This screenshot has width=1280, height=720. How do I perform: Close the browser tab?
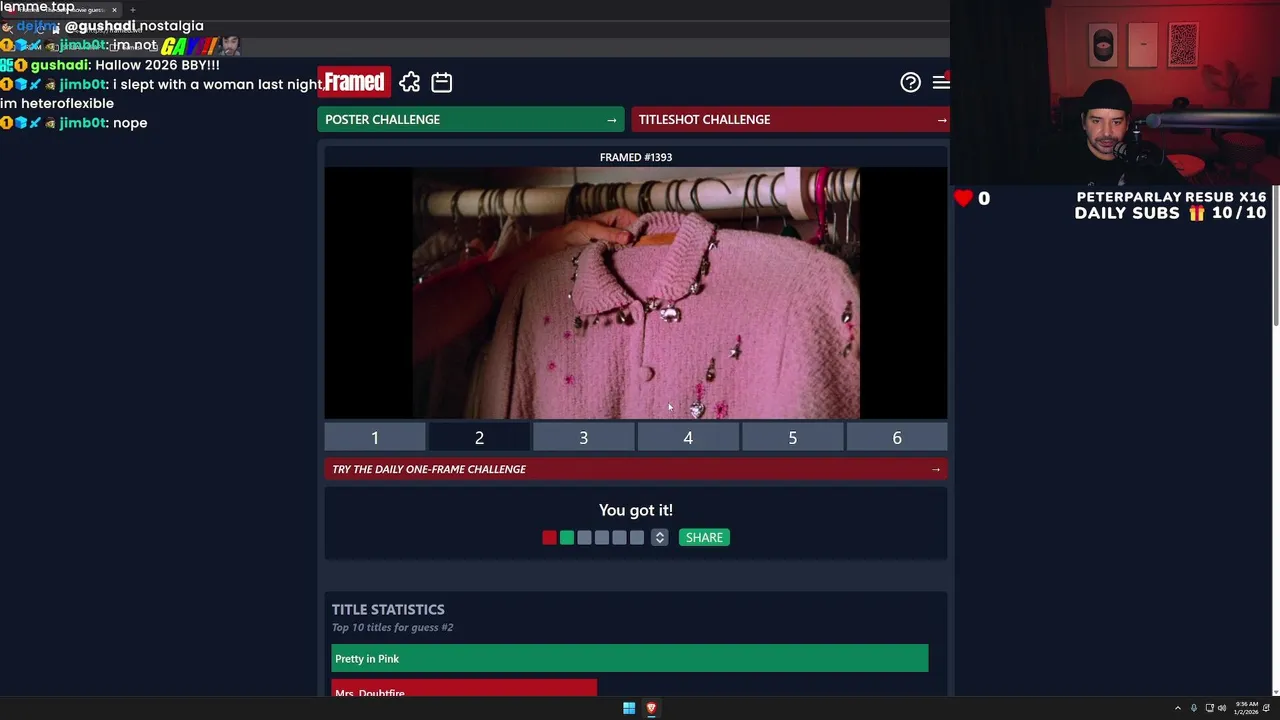point(114,10)
